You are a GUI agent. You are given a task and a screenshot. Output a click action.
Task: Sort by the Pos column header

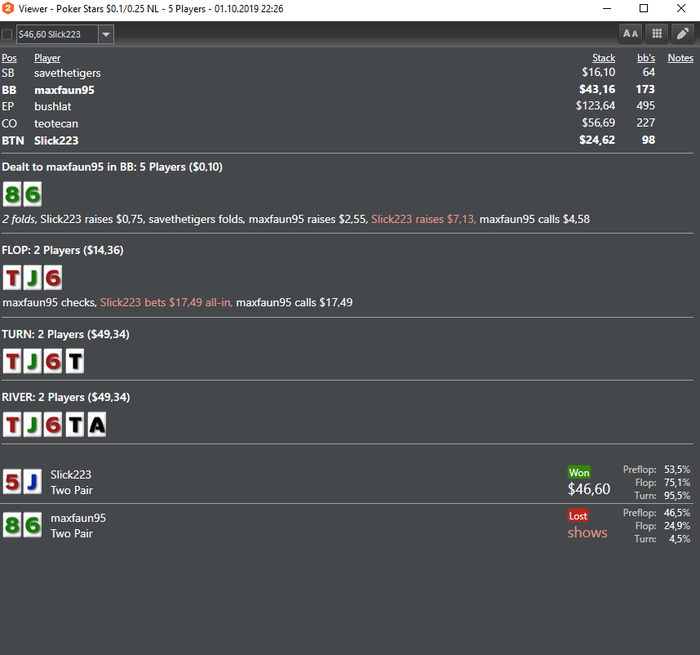pyautogui.click(x=9, y=58)
